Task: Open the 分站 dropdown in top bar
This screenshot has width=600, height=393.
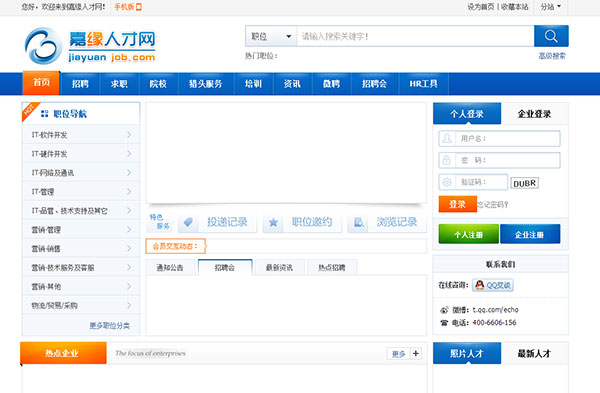Action: point(551,7)
